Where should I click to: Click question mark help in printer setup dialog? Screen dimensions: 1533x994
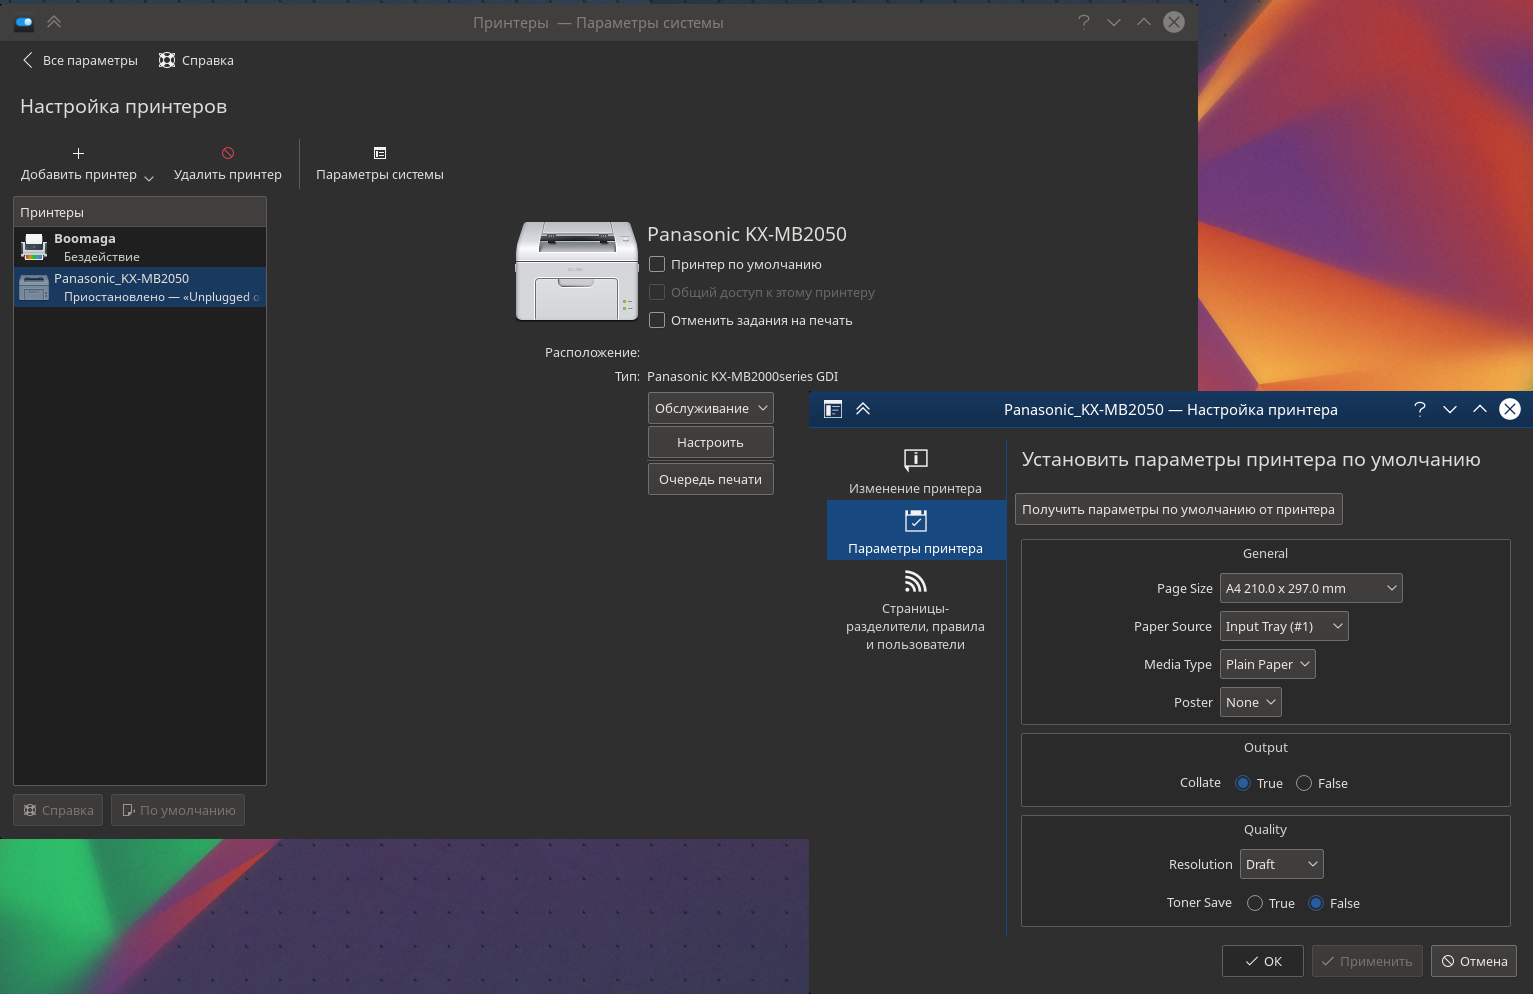[x=1420, y=409]
